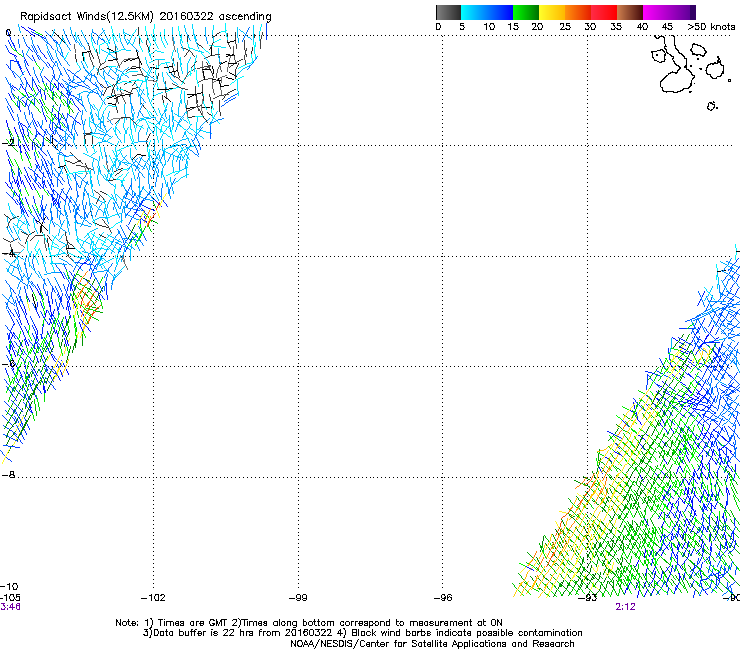The image size is (740, 650).
Task: Click the small southern Galapagos islet outline
Action: pyautogui.click(x=712, y=106)
